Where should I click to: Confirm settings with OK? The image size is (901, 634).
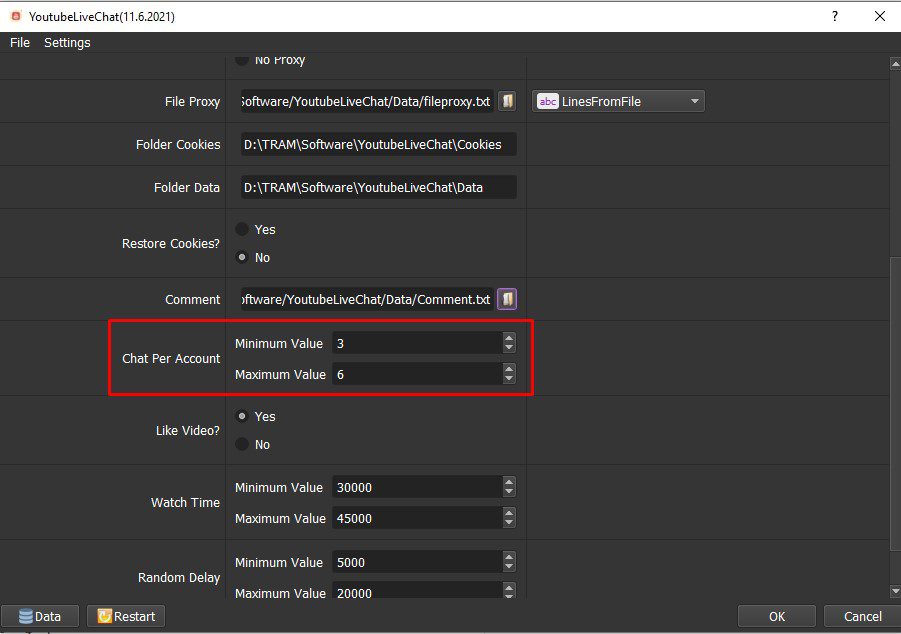tap(776, 616)
